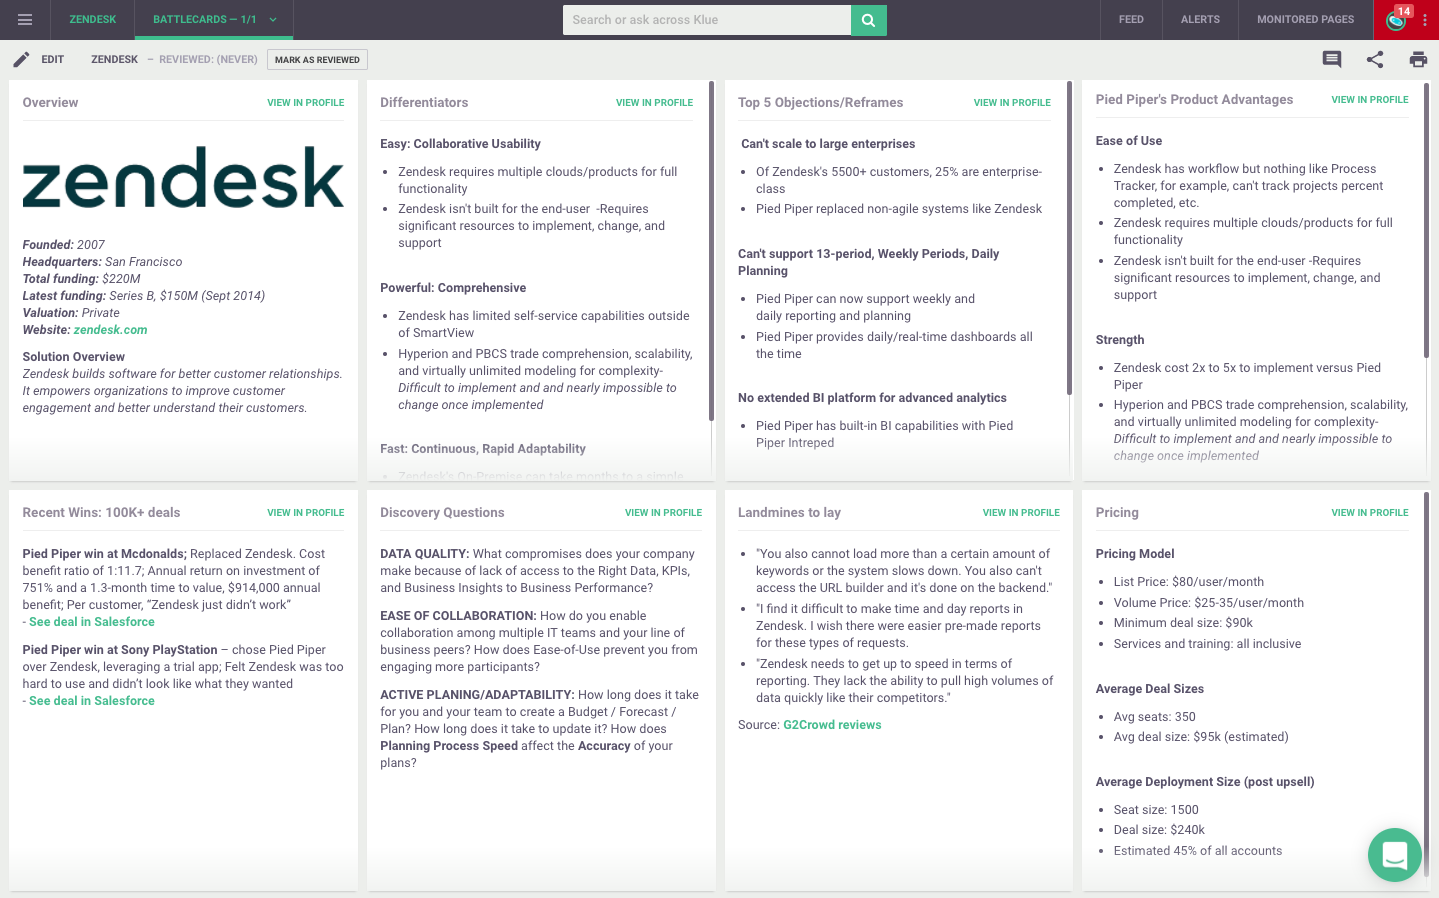Click the 'Pricing Model' heading
The width and height of the screenshot is (1439, 898).
[x=1135, y=554]
